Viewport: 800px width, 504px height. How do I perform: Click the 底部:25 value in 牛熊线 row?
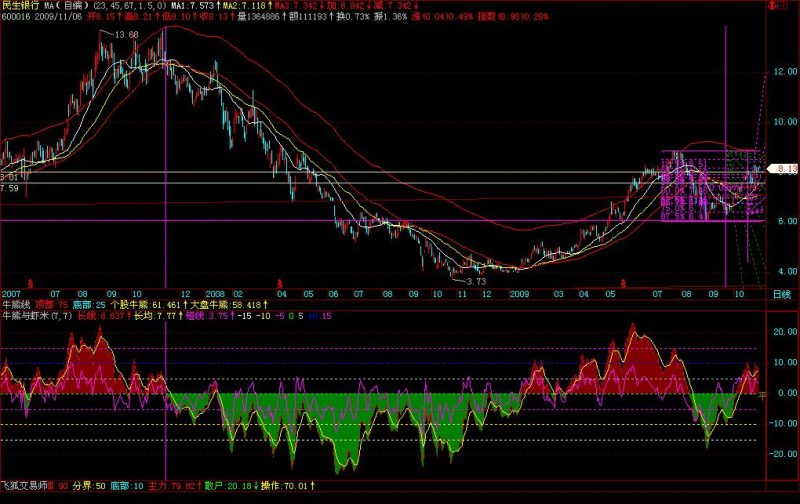pyautogui.click(x=89, y=305)
